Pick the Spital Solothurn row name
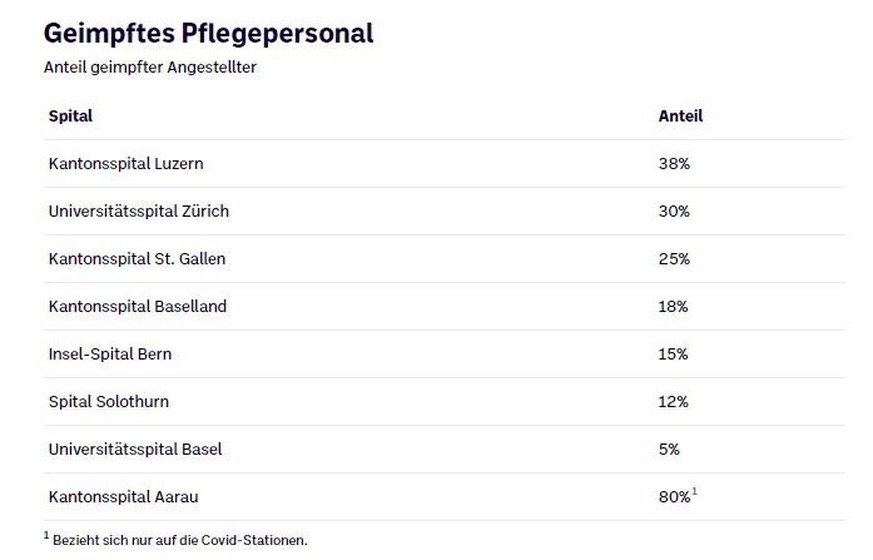 click(108, 402)
